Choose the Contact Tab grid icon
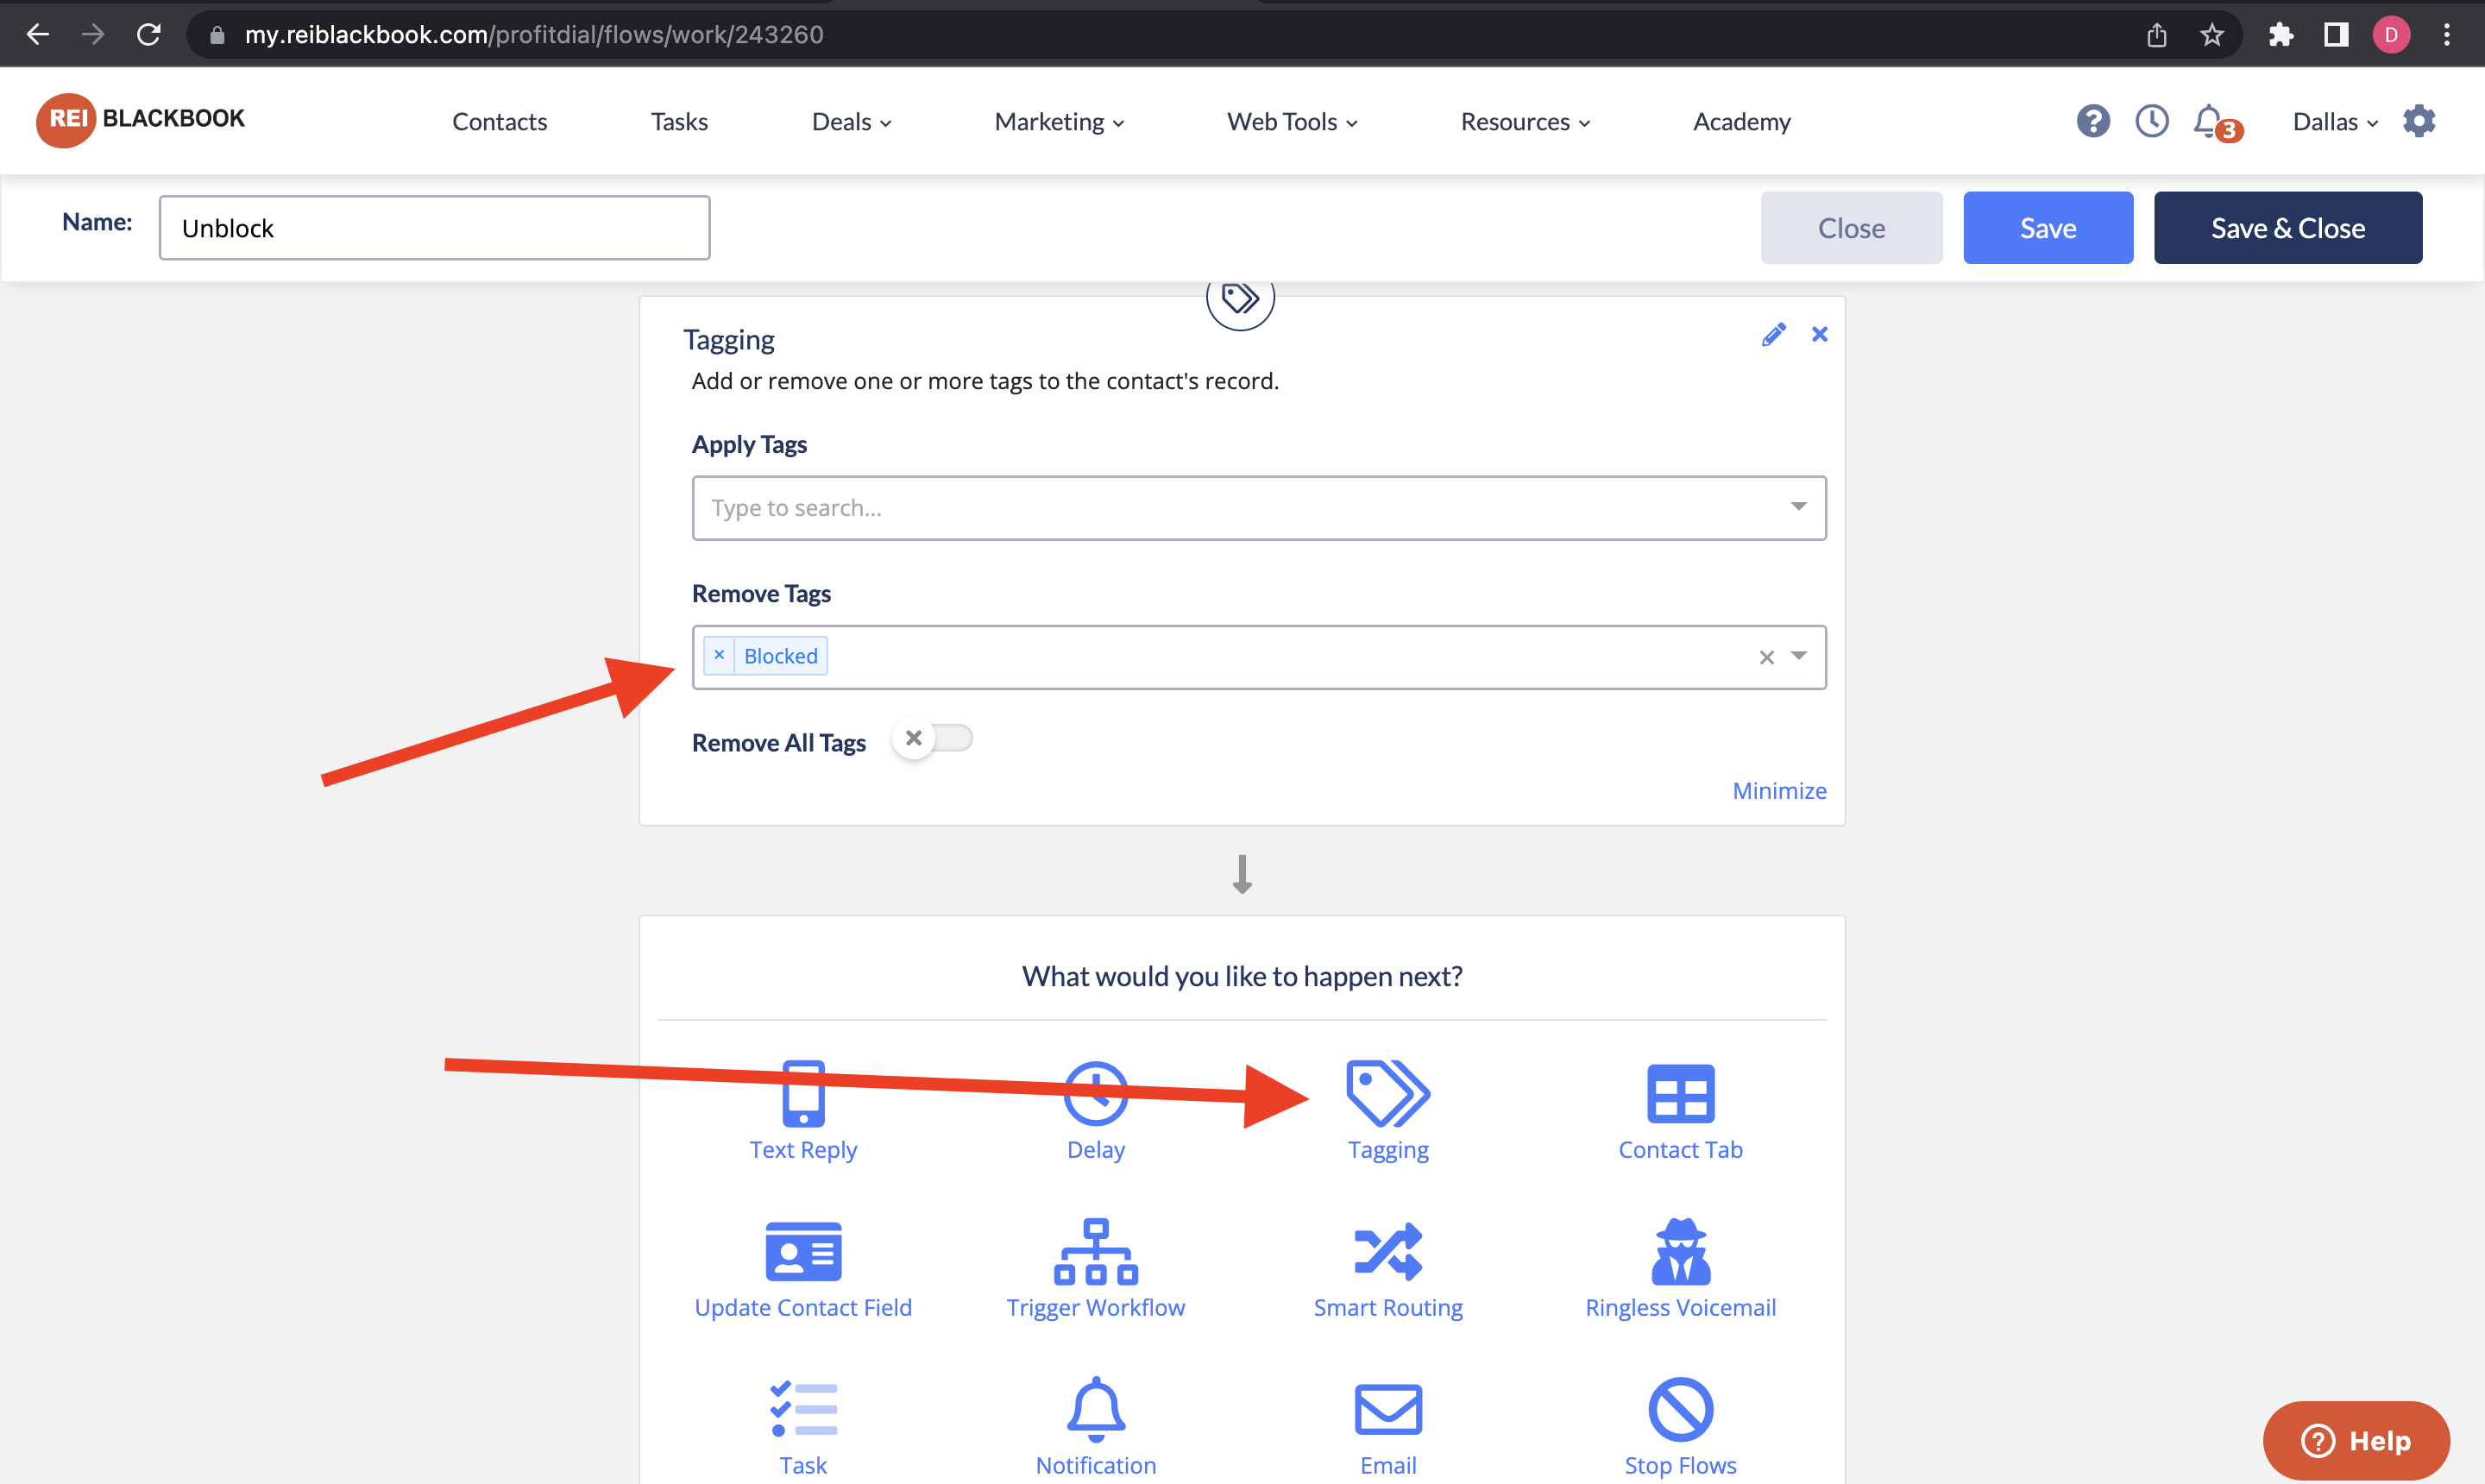This screenshot has width=2485, height=1484. pos(1680,1093)
